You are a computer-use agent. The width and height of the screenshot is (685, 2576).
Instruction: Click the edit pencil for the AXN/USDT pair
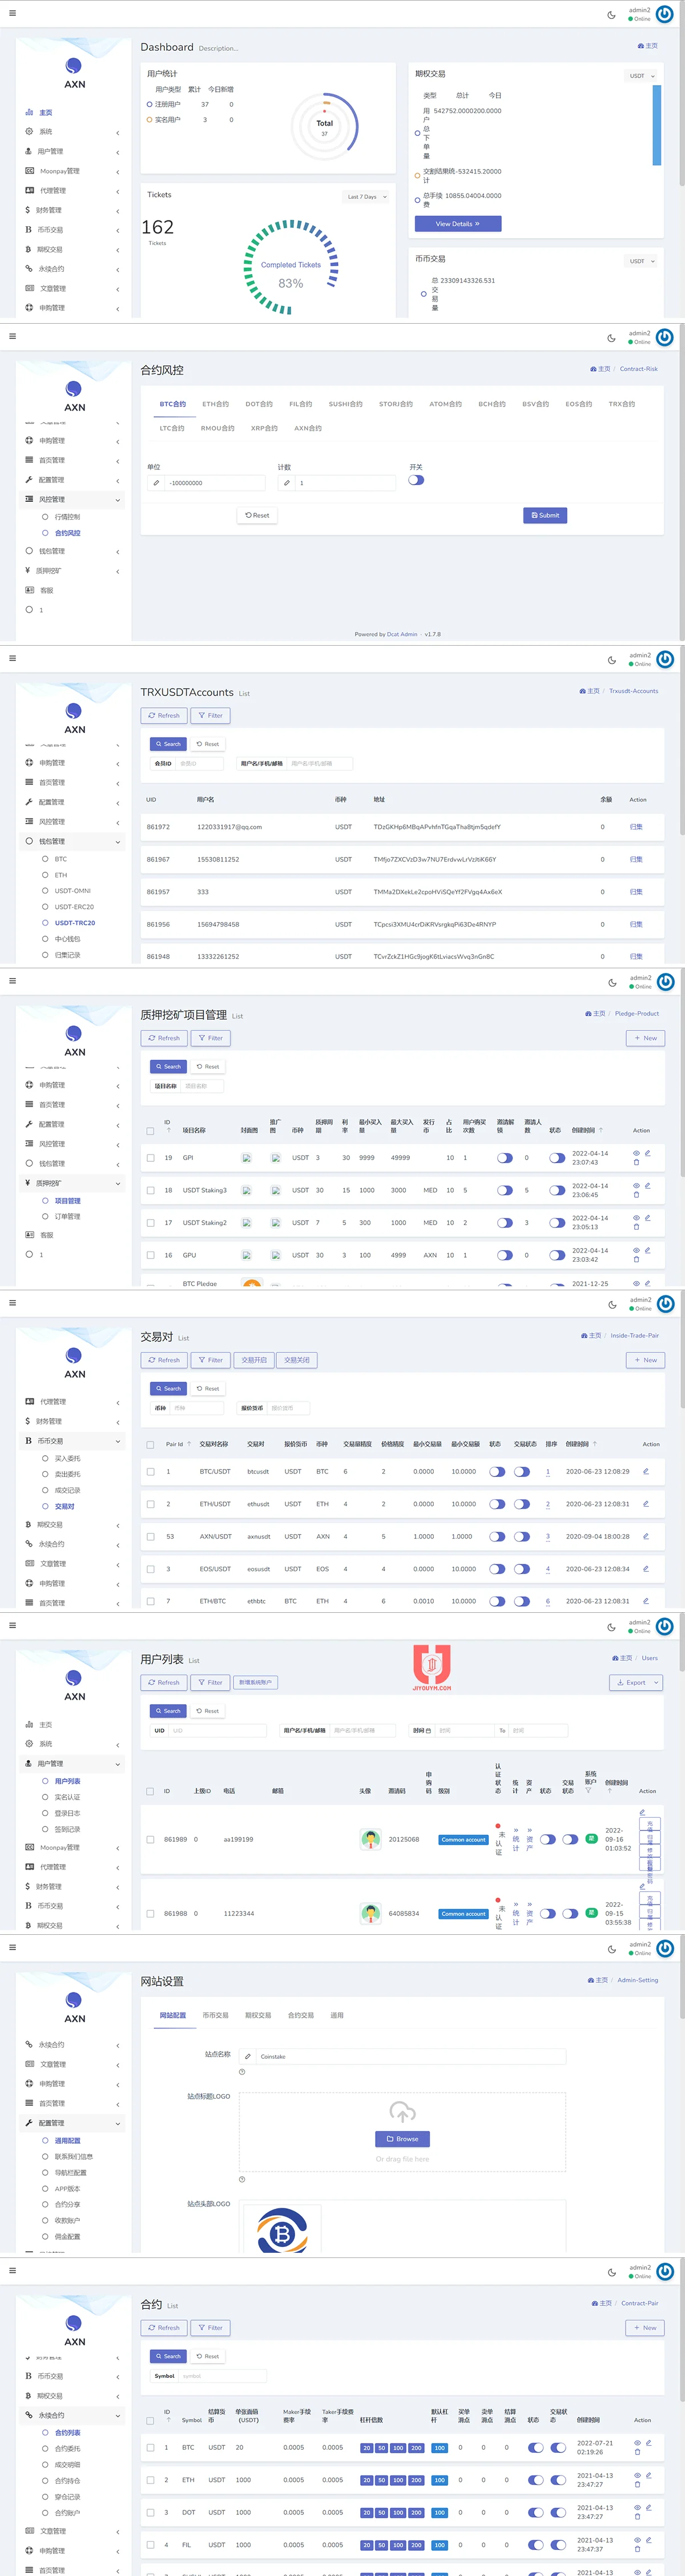[x=645, y=1536]
